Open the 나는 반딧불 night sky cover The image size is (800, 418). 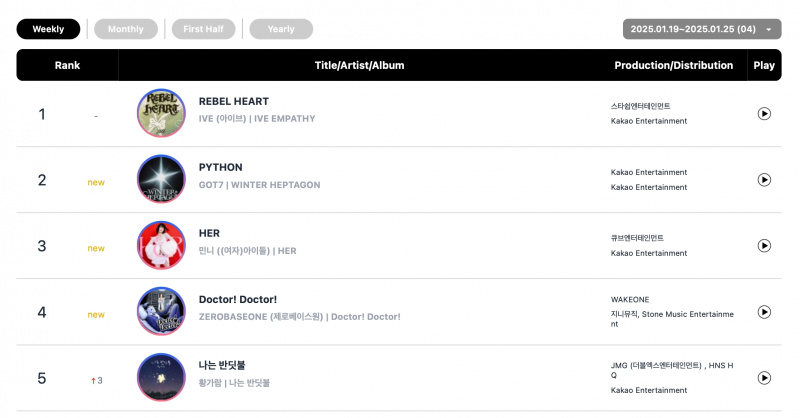tap(161, 378)
